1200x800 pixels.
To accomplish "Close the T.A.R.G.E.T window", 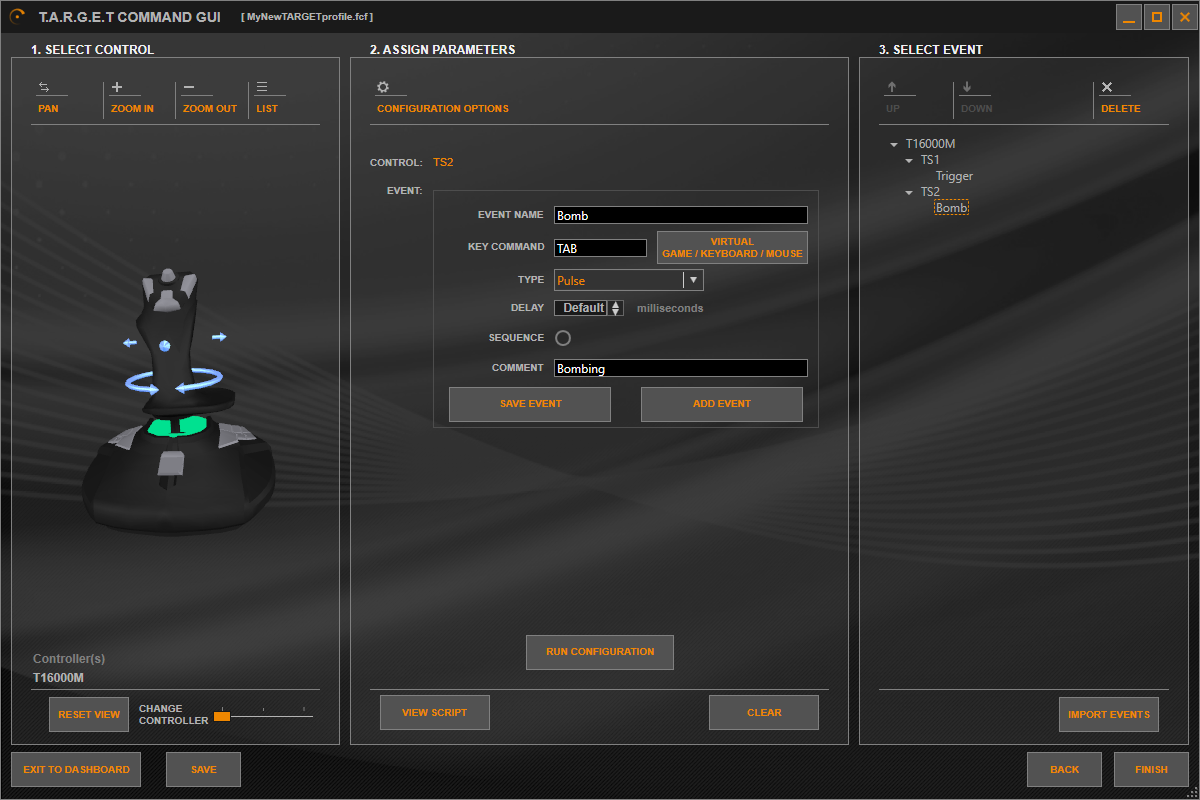I will [x=1184, y=17].
